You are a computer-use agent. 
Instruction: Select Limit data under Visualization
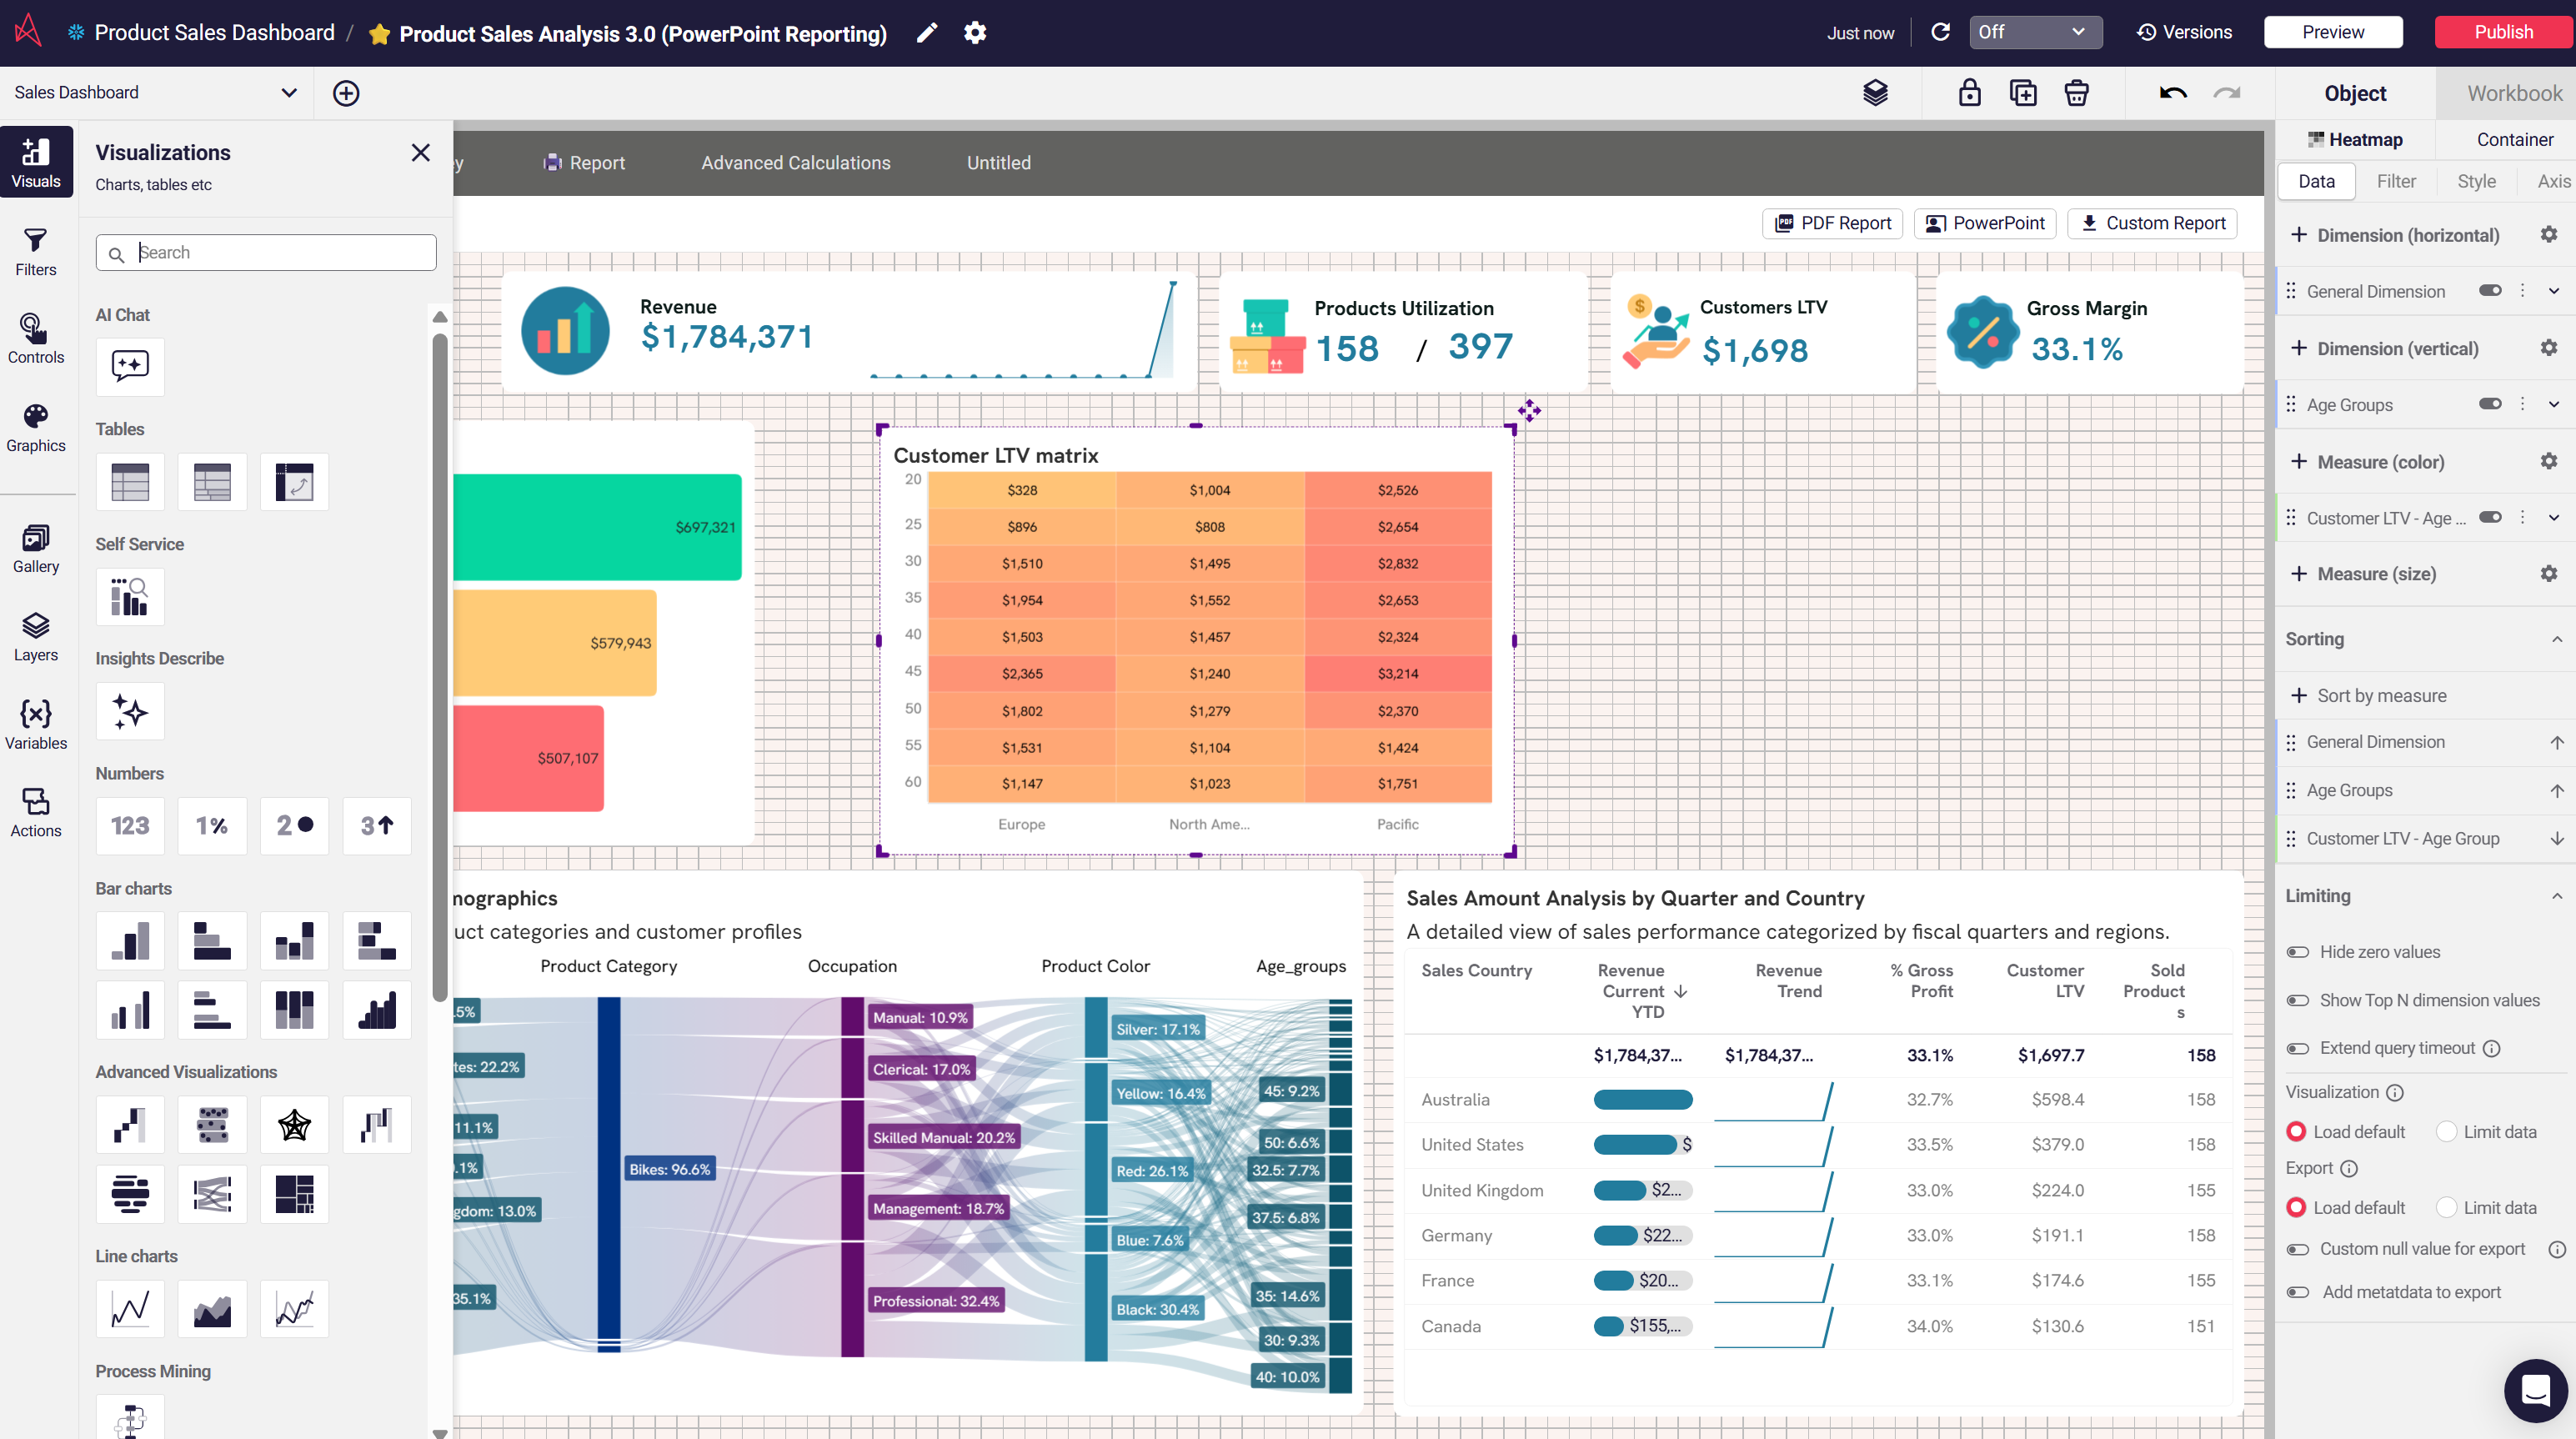[2446, 1131]
